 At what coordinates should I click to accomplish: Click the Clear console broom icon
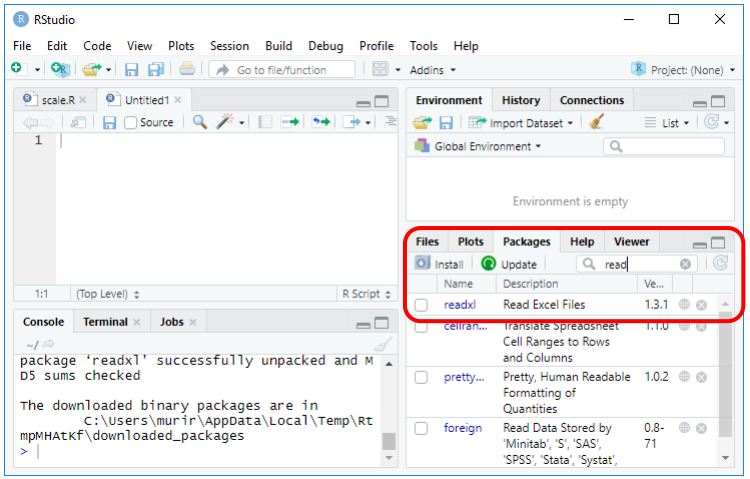coord(383,344)
